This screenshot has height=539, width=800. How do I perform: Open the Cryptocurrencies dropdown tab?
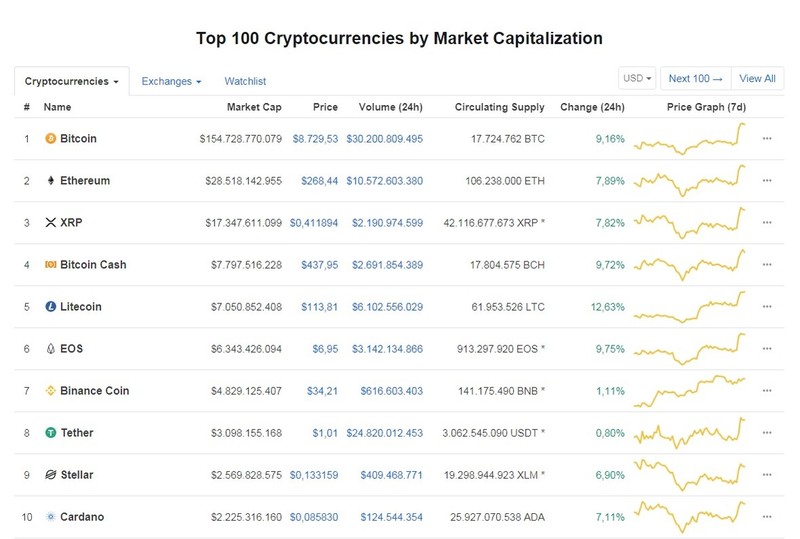click(71, 81)
